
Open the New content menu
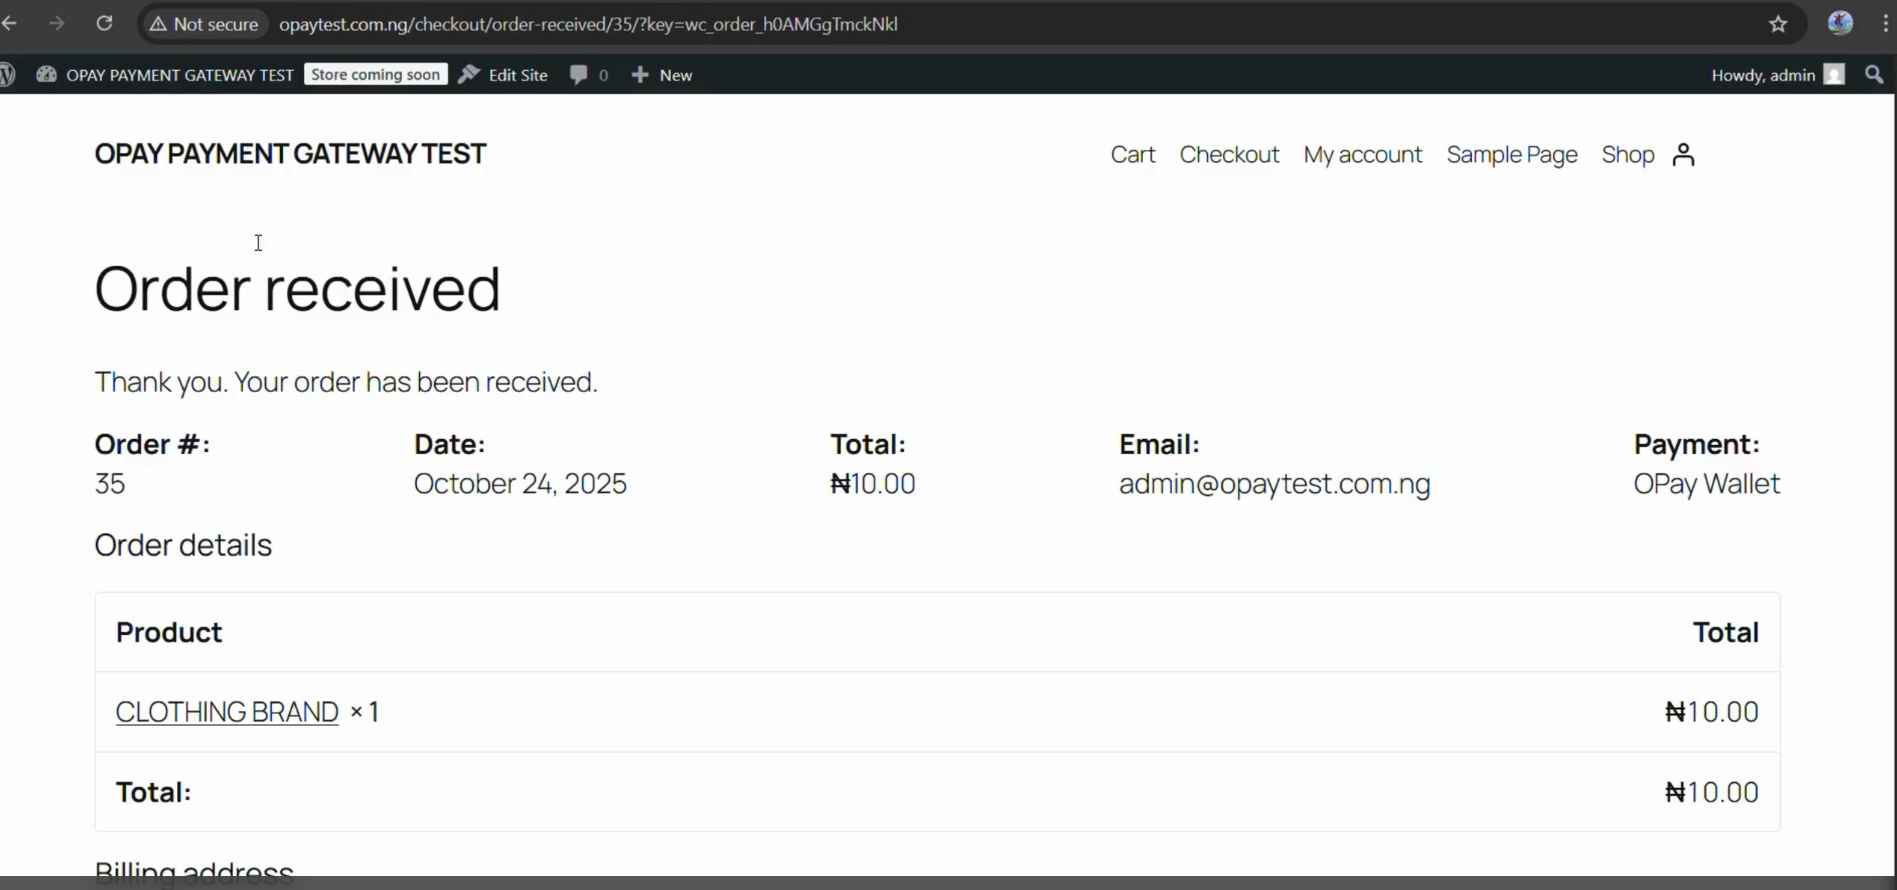662,75
